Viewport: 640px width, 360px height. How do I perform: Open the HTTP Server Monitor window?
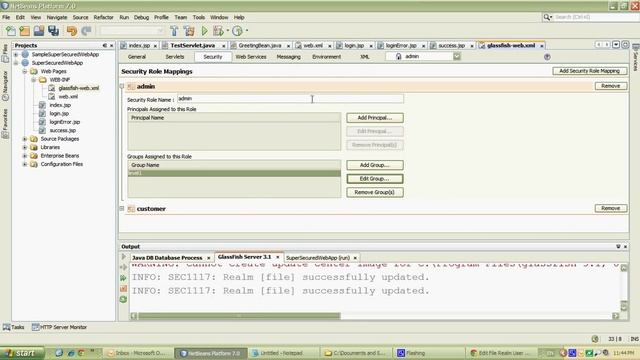pyautogui.click(x=59, y=327)
